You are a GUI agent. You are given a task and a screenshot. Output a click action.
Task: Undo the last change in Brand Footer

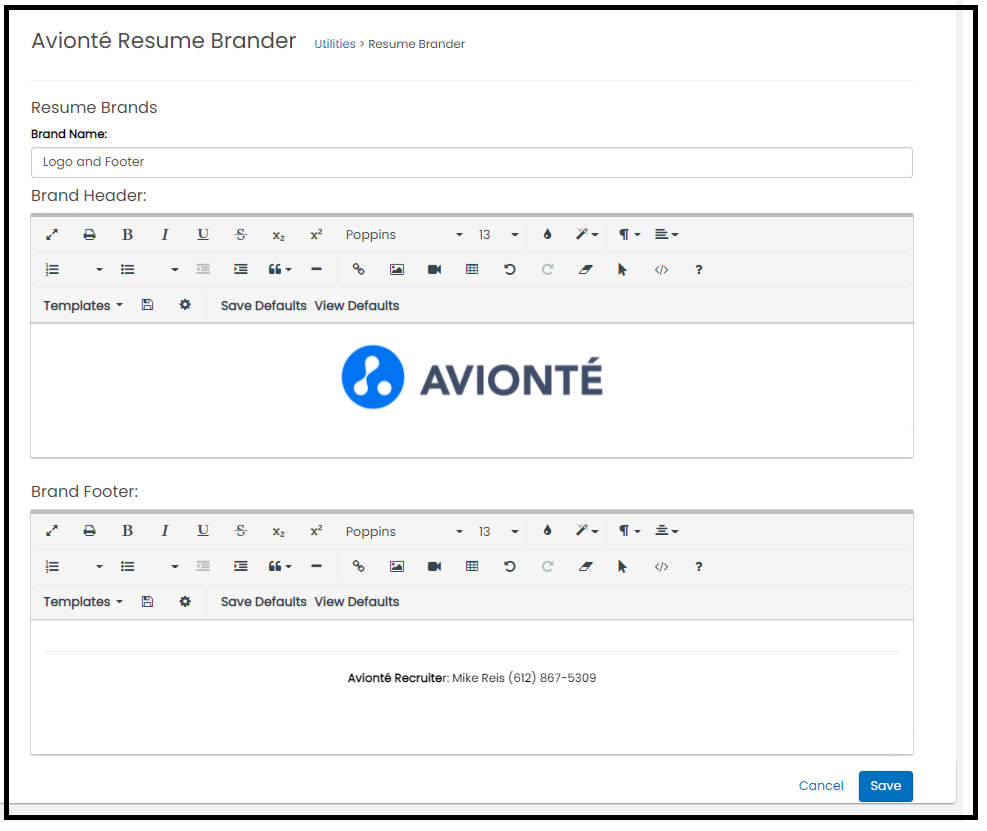pyautogui.click(x=510, y=566)
